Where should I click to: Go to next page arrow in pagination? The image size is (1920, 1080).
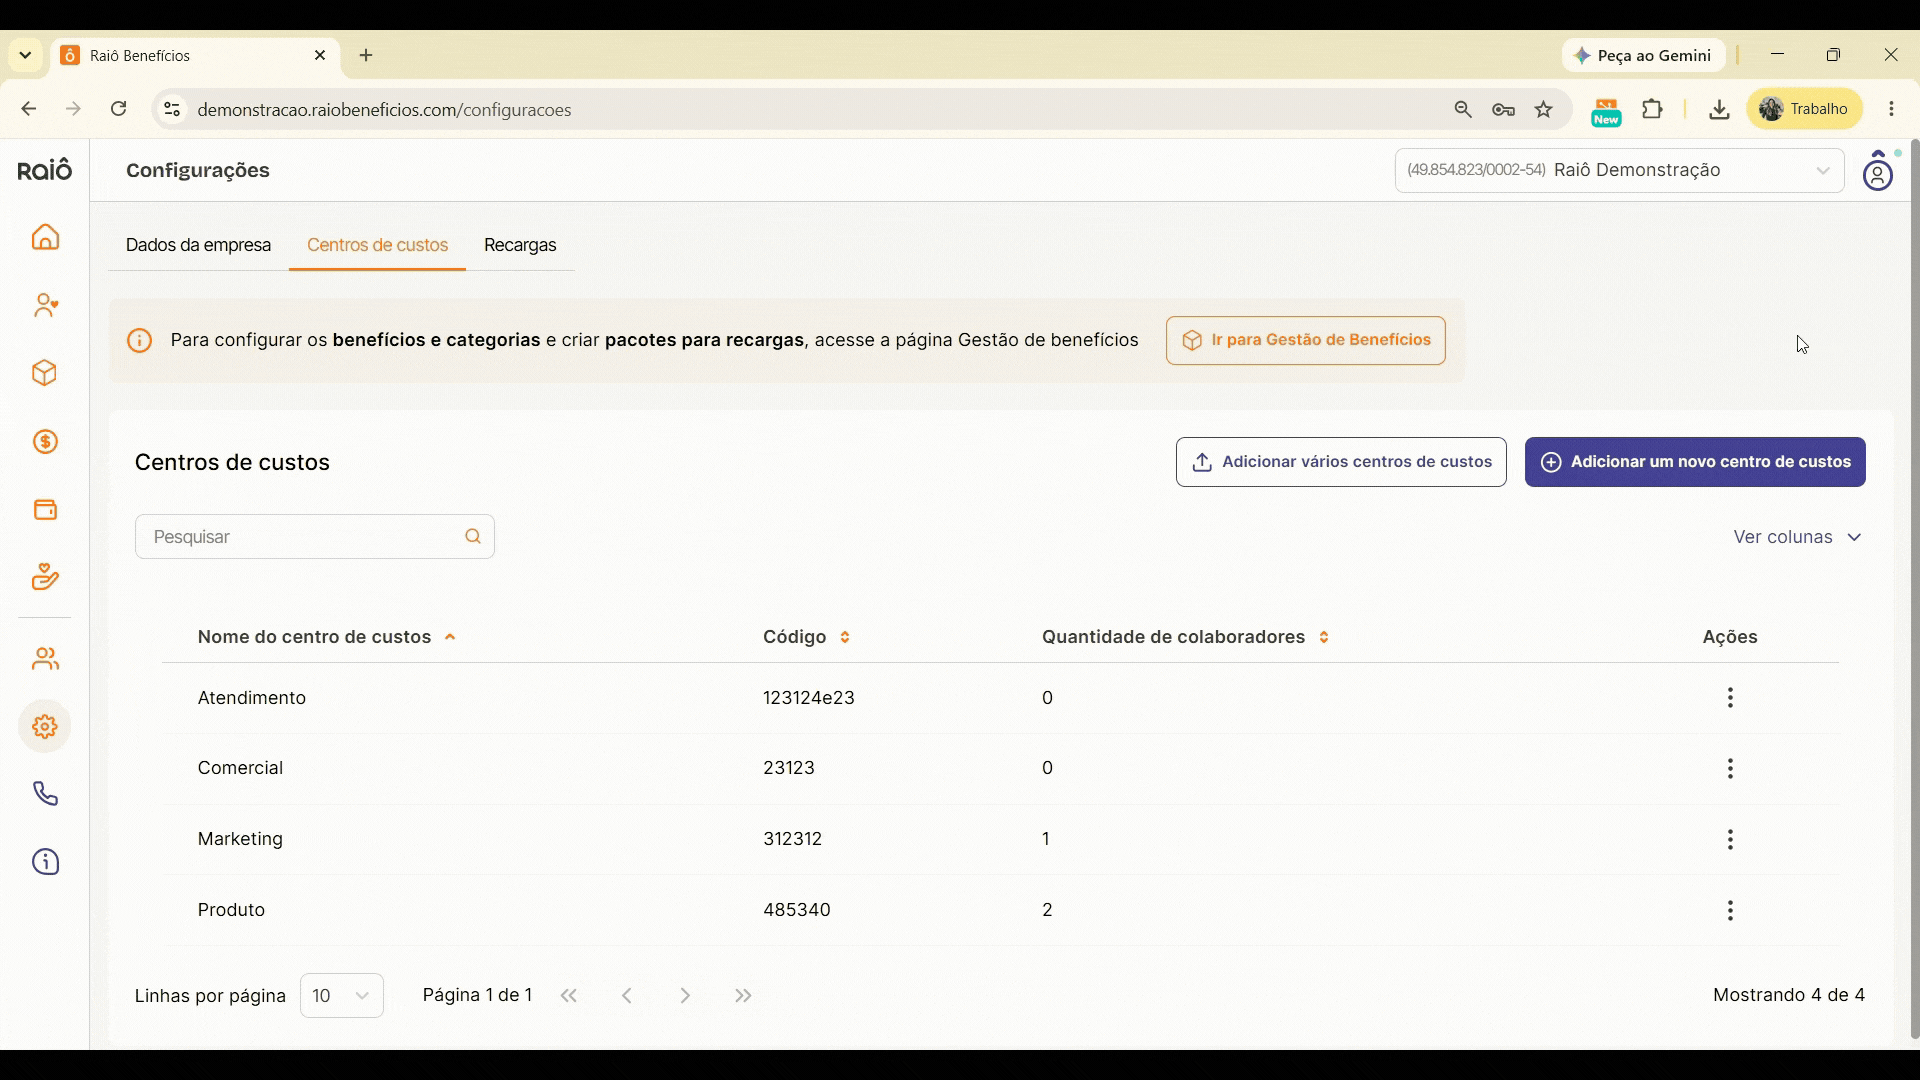685,995
